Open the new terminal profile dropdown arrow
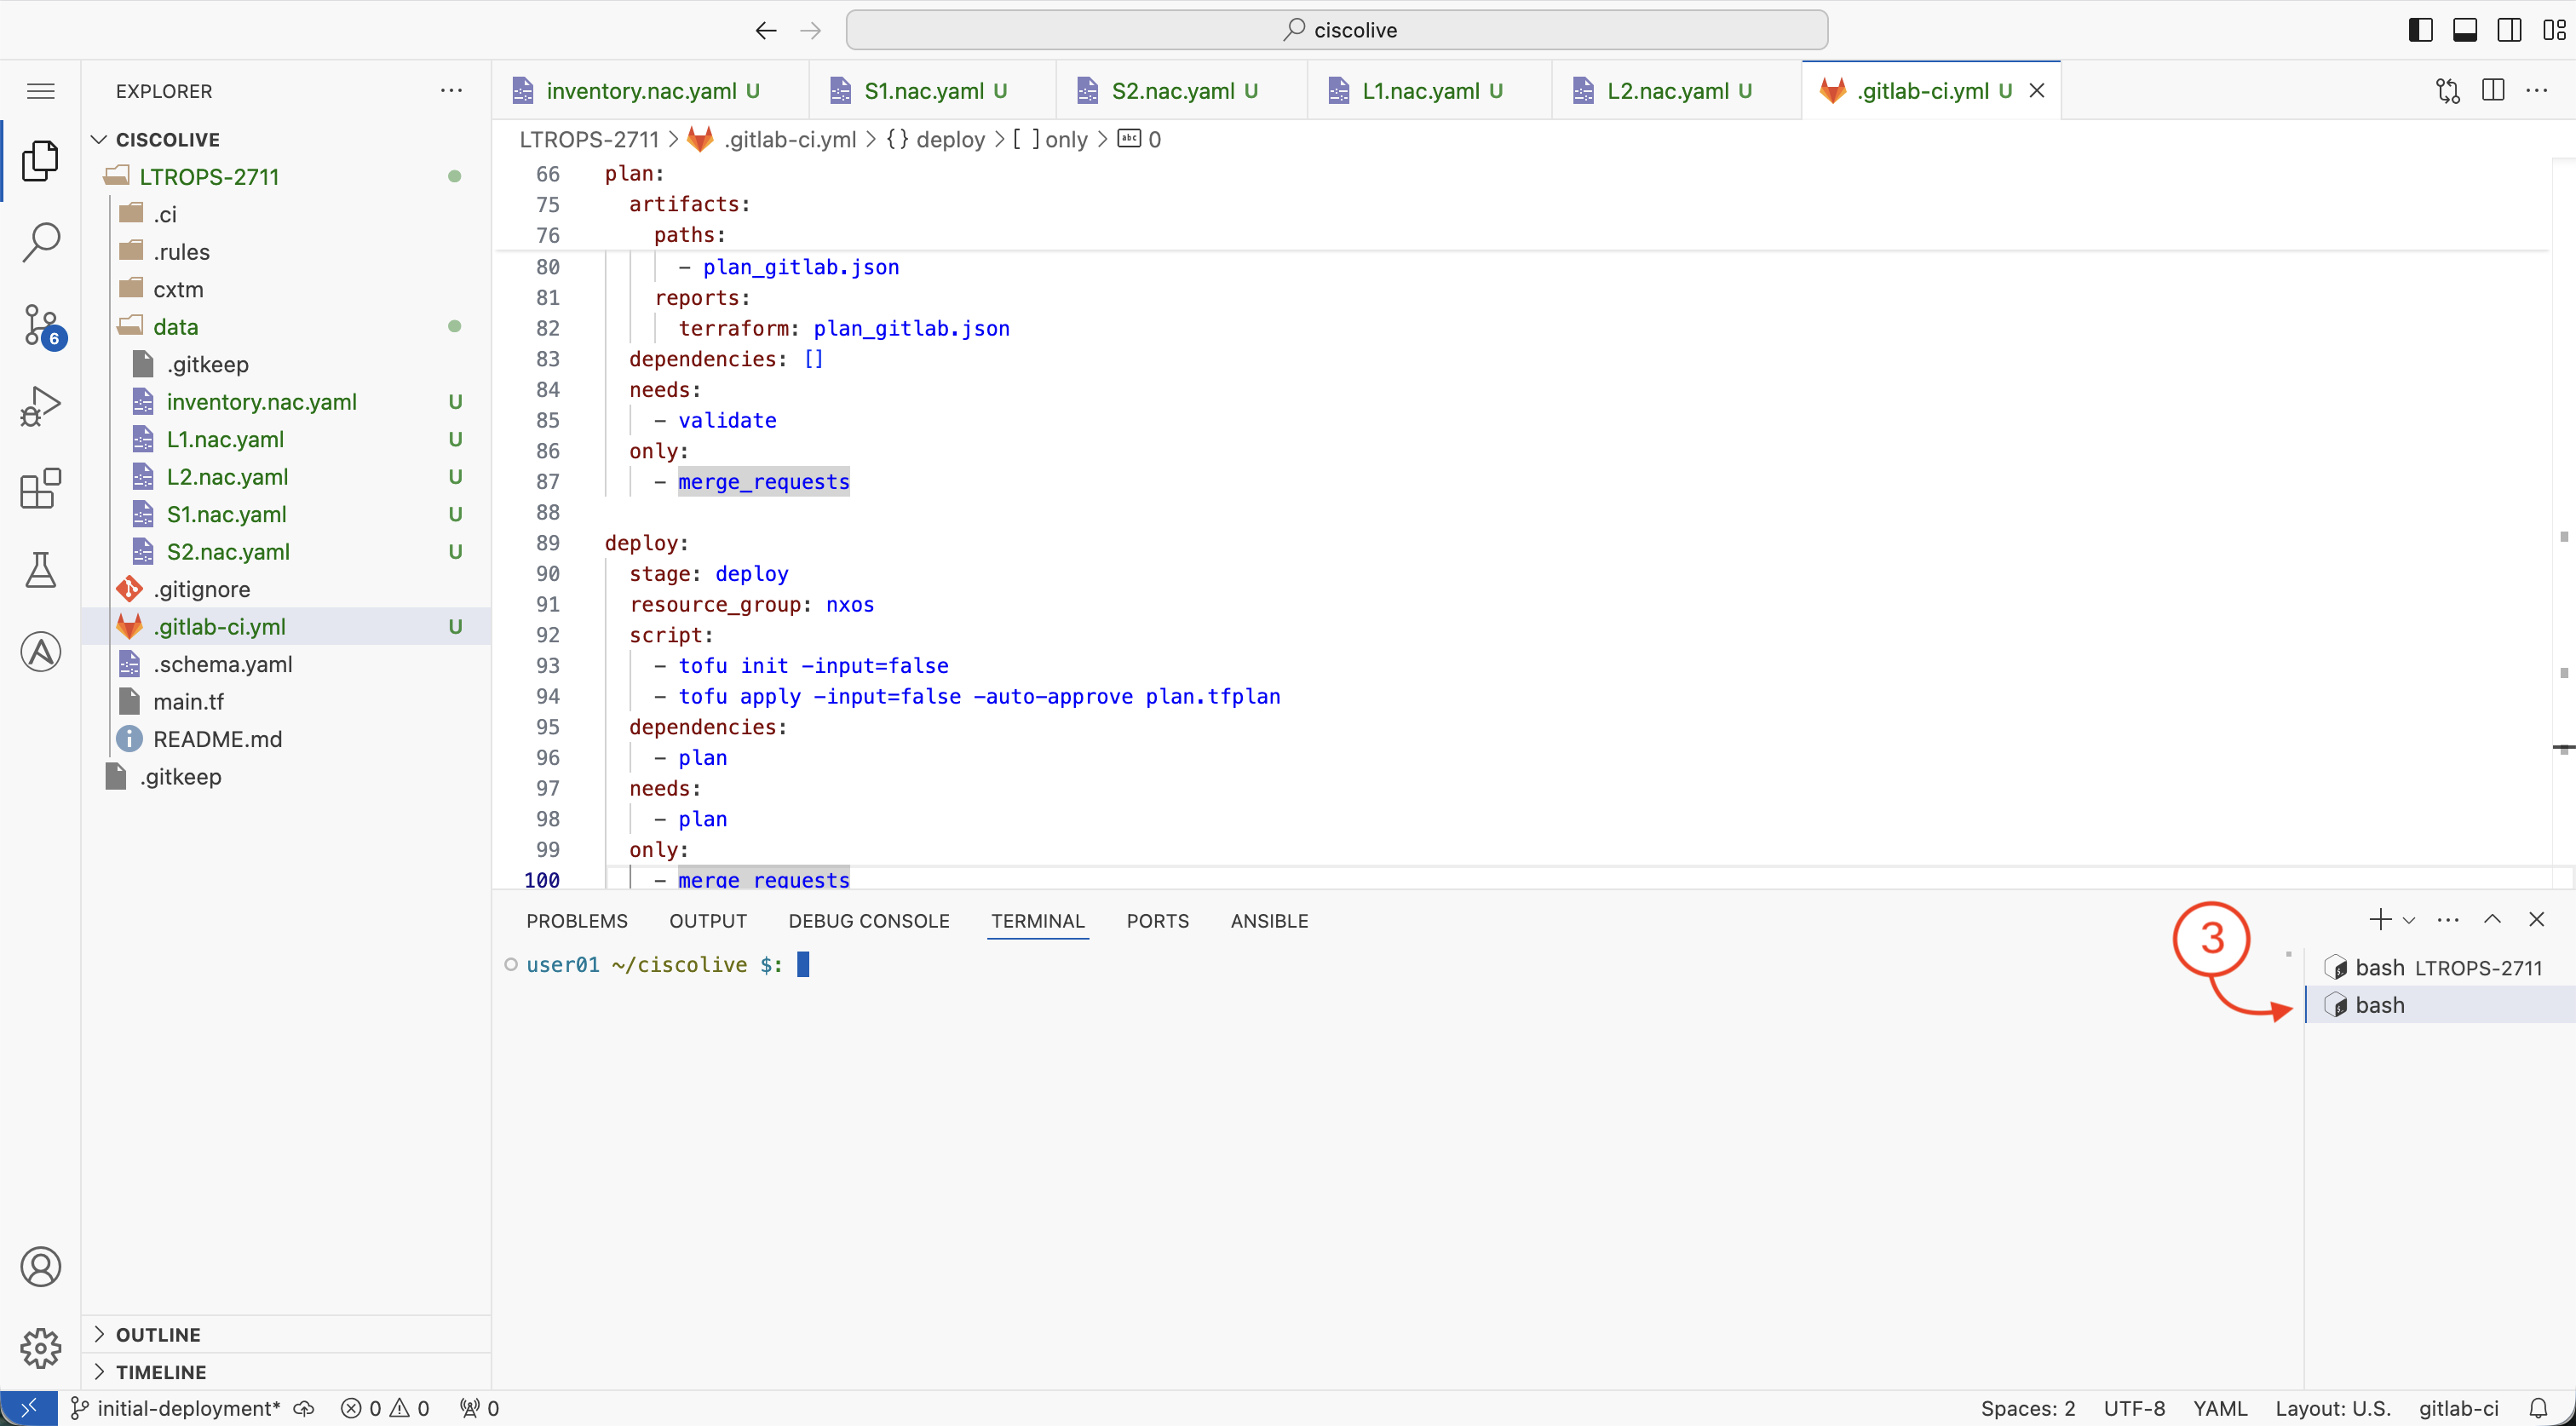2576x1426 pixels. [2409, 920]
